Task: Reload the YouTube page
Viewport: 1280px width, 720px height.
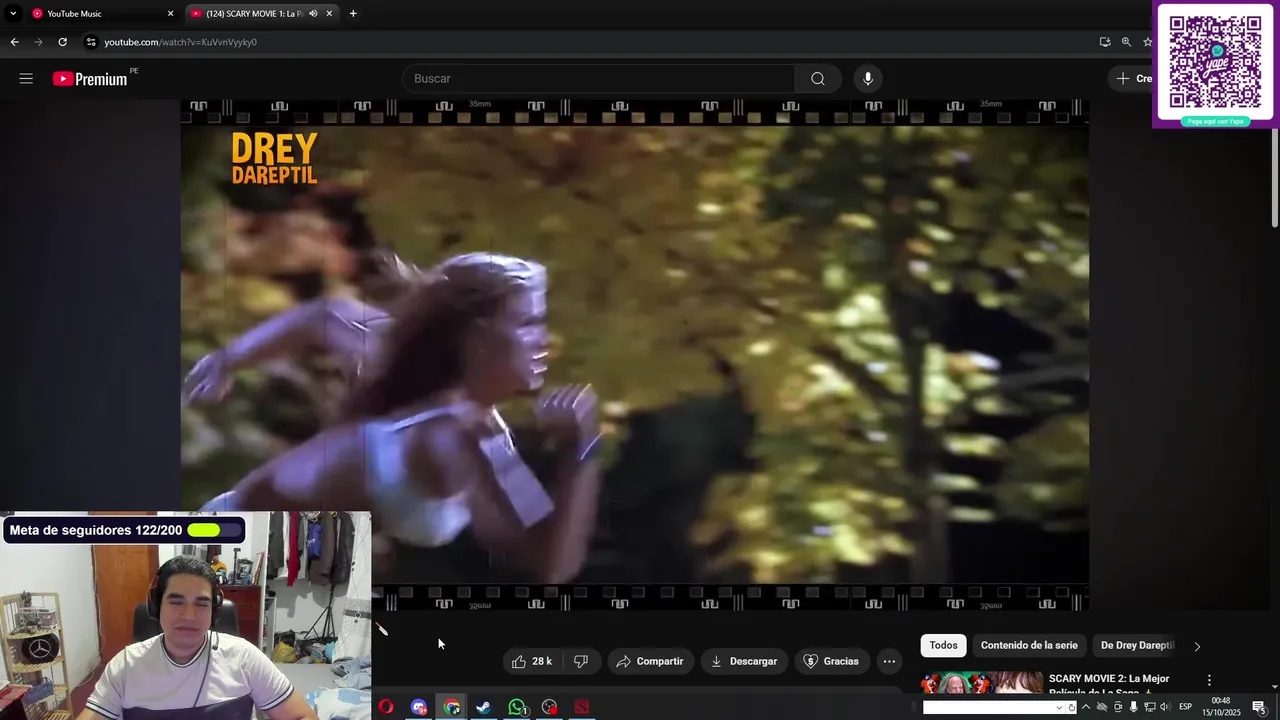Action: point(62,42)
